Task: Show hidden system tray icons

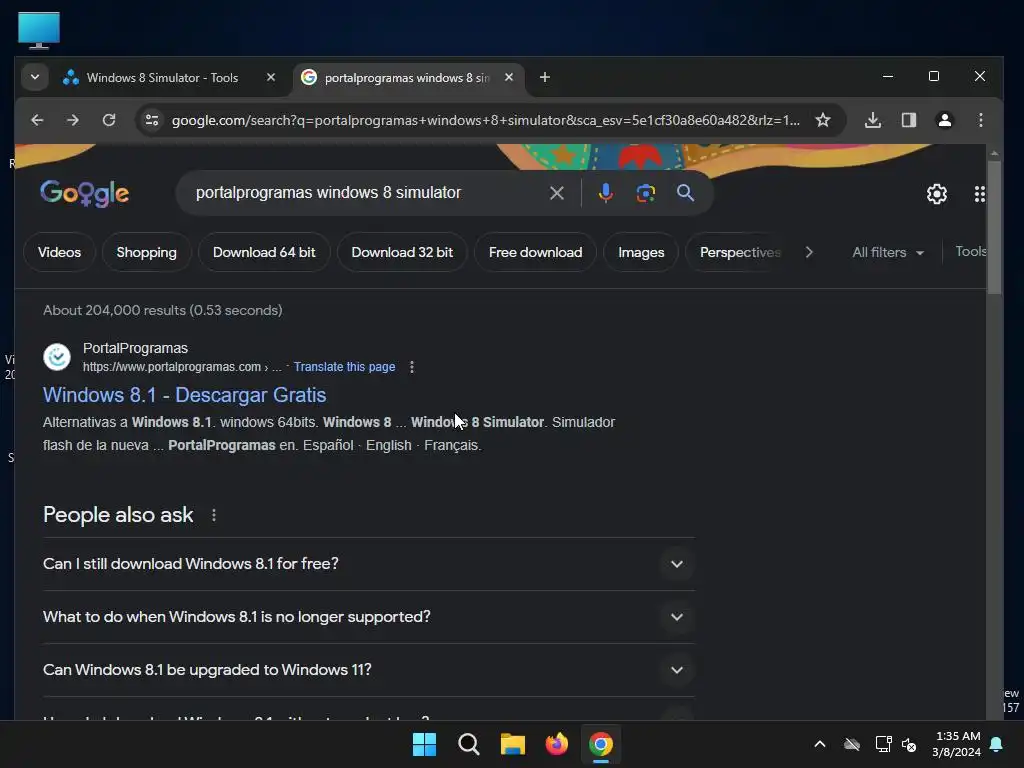Action: (x=820, y=744)
